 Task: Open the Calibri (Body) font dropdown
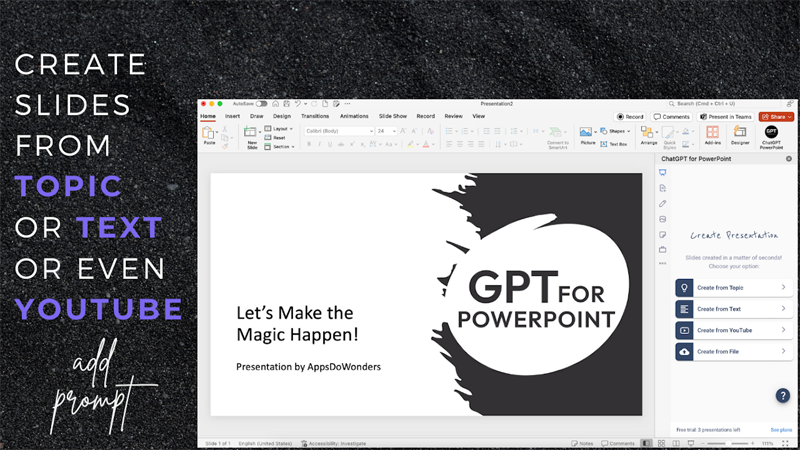(338, 130)
